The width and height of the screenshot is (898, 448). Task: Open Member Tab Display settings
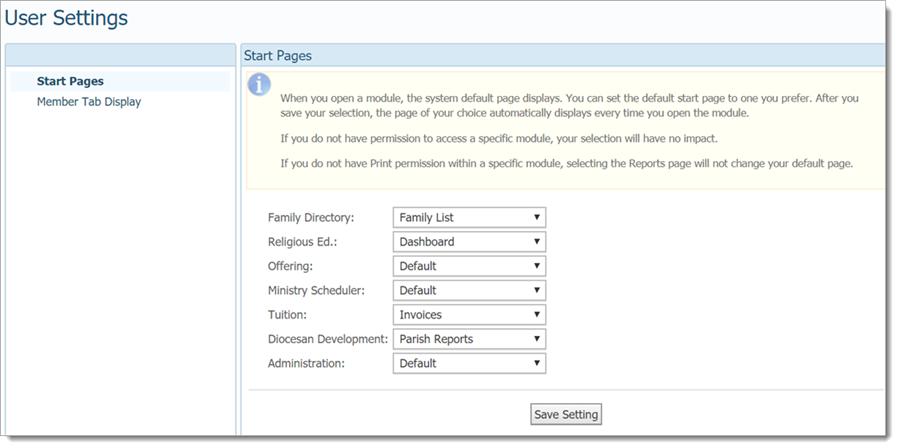pyautogui.click(x=89, y=101)
